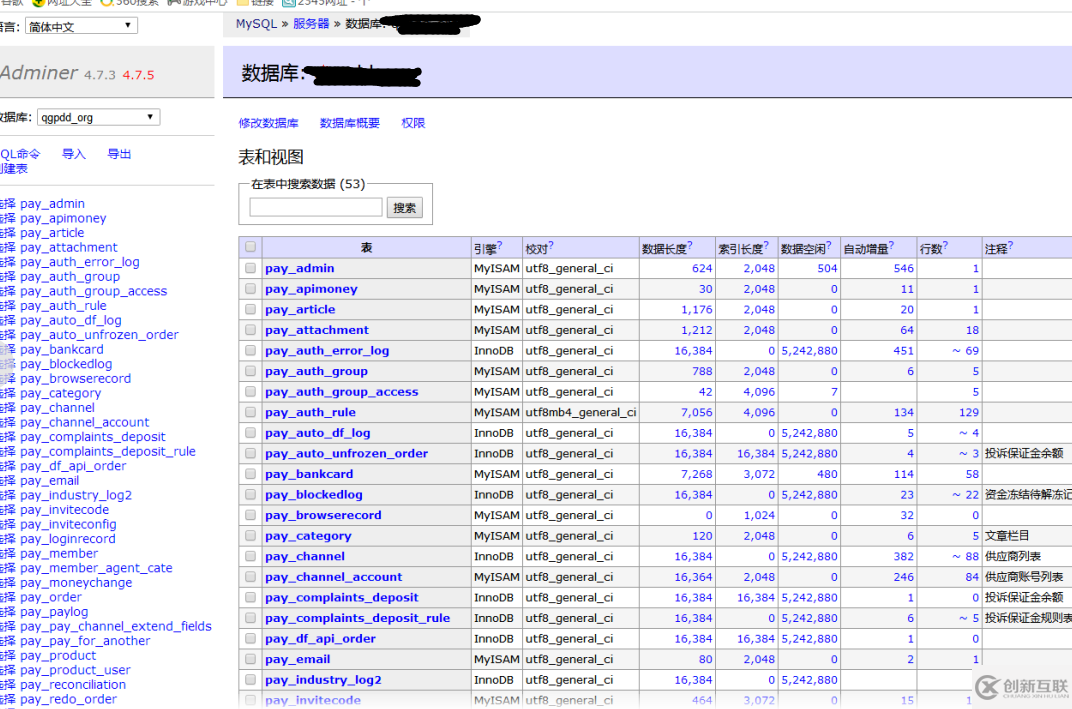The height and width of the screenshot is (709, 1072).
Task: Click the utf8mb4_general_ci collation cell
Action: pyautogui.click(x=580, y=412)
